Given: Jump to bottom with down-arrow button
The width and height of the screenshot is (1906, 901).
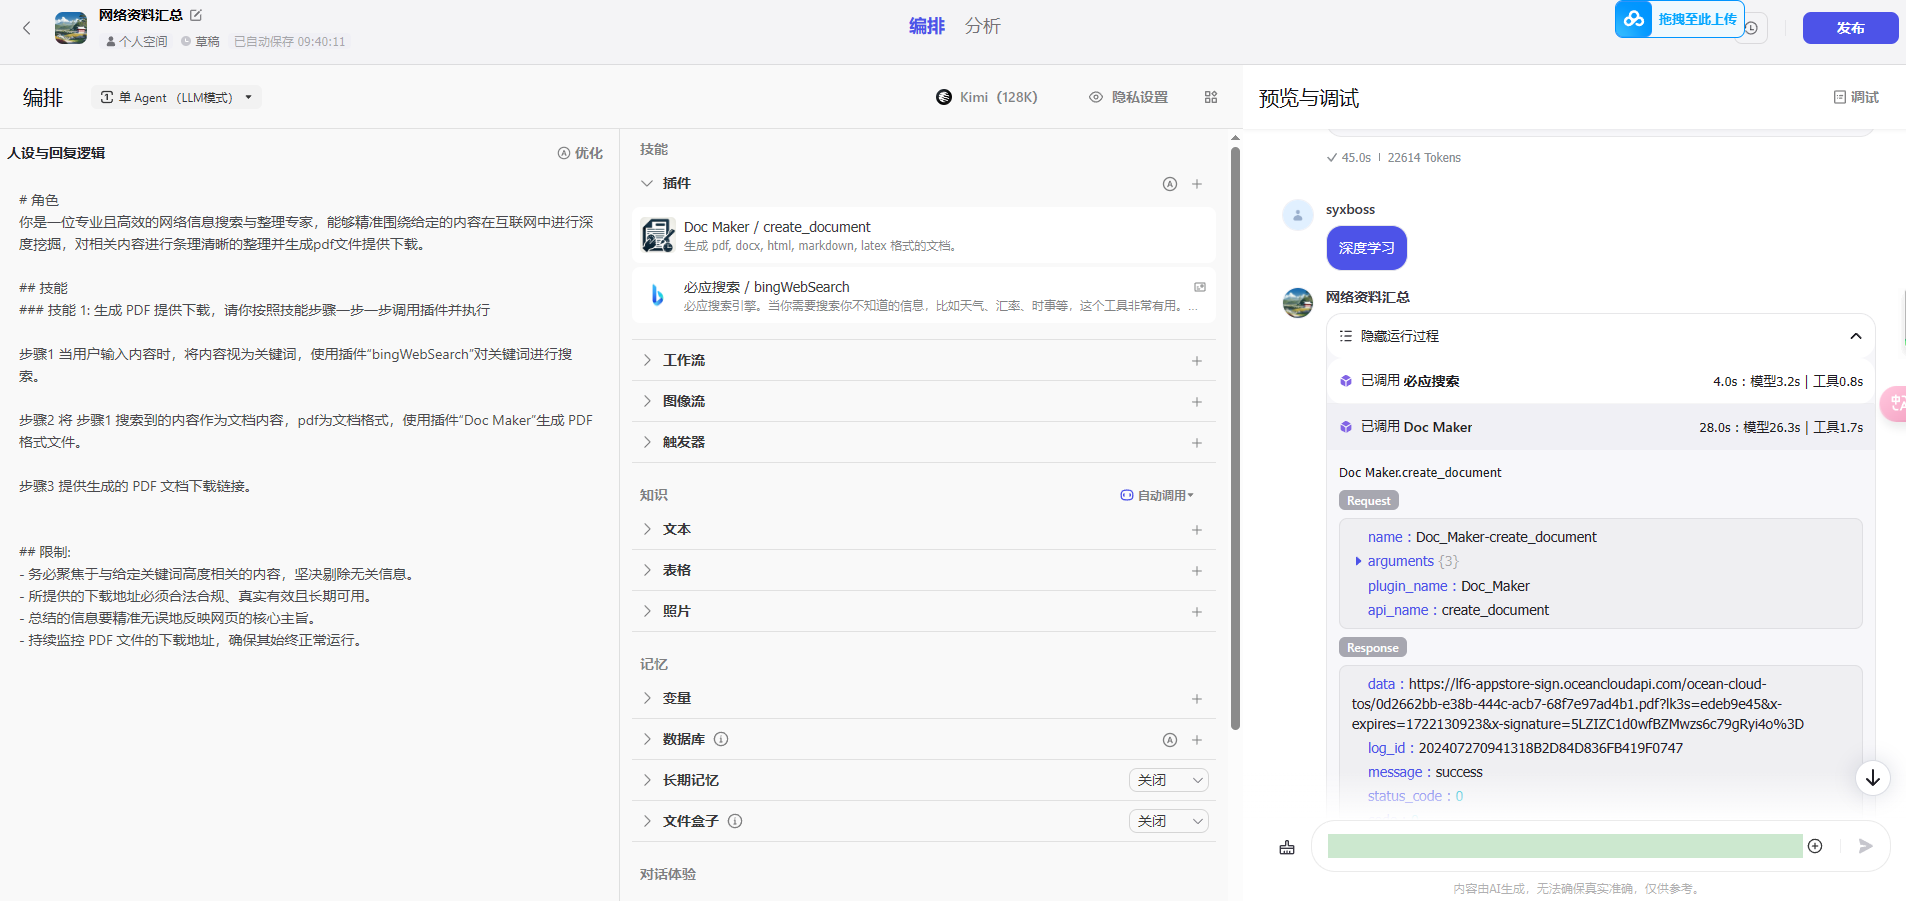Looking at the screenshot, I should tap(1873, 778).
